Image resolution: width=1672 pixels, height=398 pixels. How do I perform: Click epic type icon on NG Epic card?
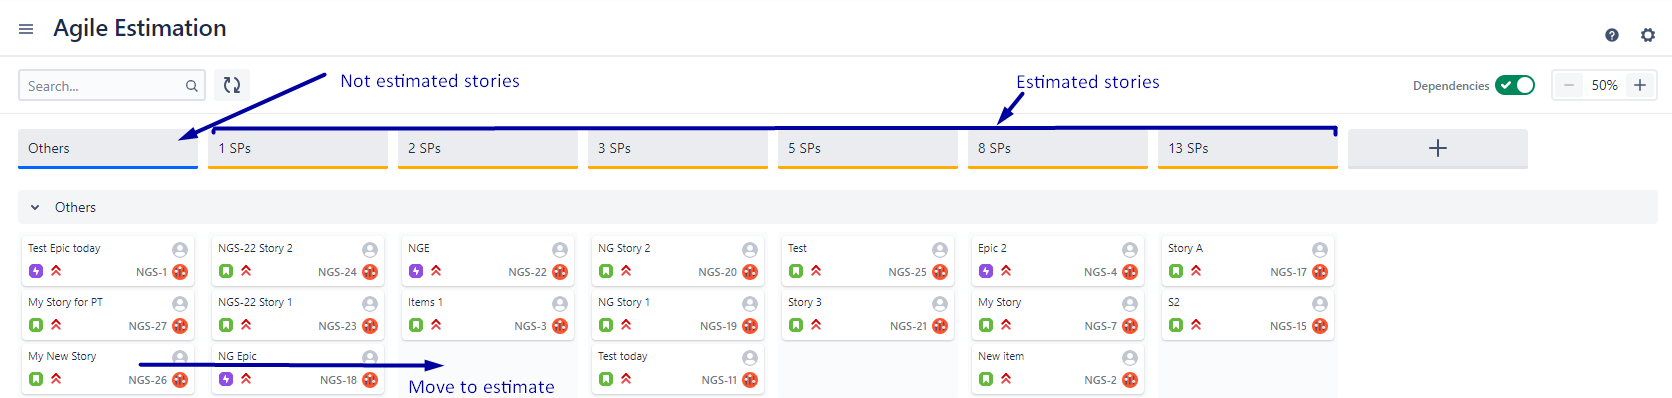pyautogui.click(x=226, y=379)
